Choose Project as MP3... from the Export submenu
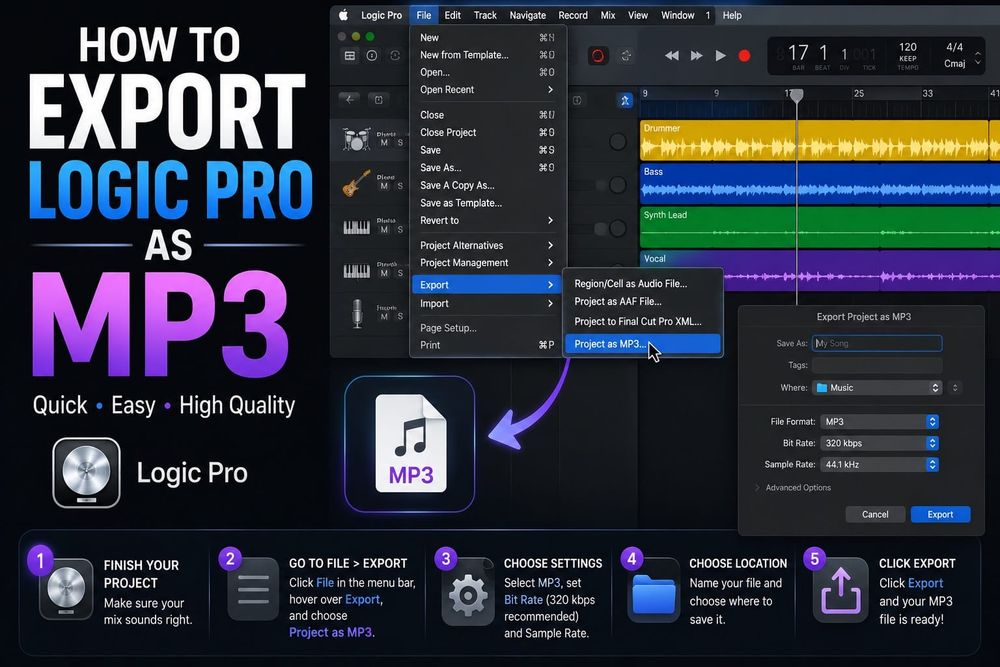 coord(643,344)
